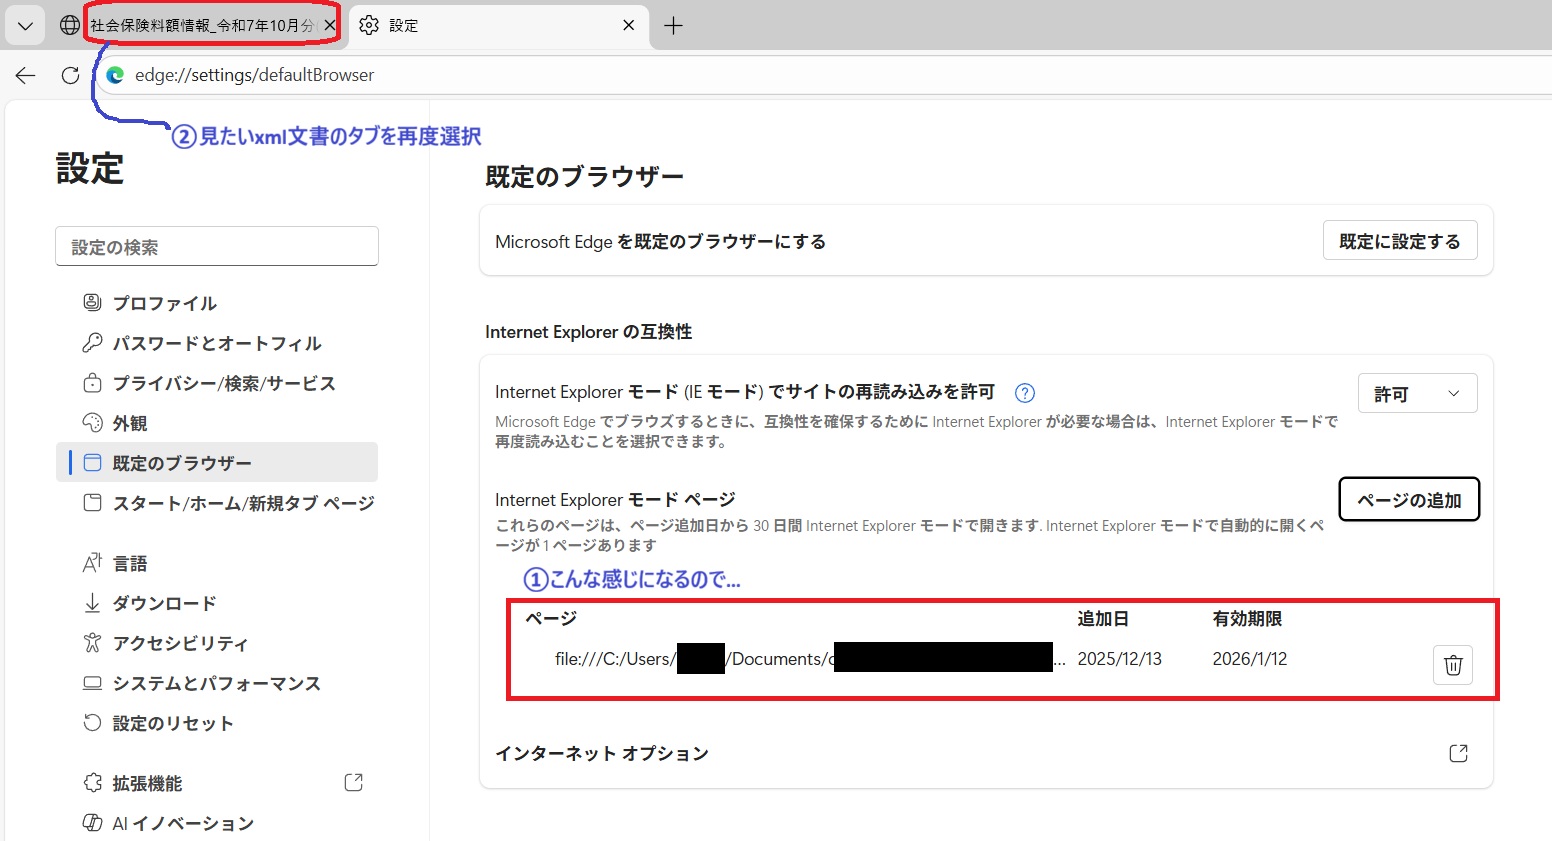Switch to the 社会保険料額情報 tab
1552x841 pixels.
click(200, 26)
